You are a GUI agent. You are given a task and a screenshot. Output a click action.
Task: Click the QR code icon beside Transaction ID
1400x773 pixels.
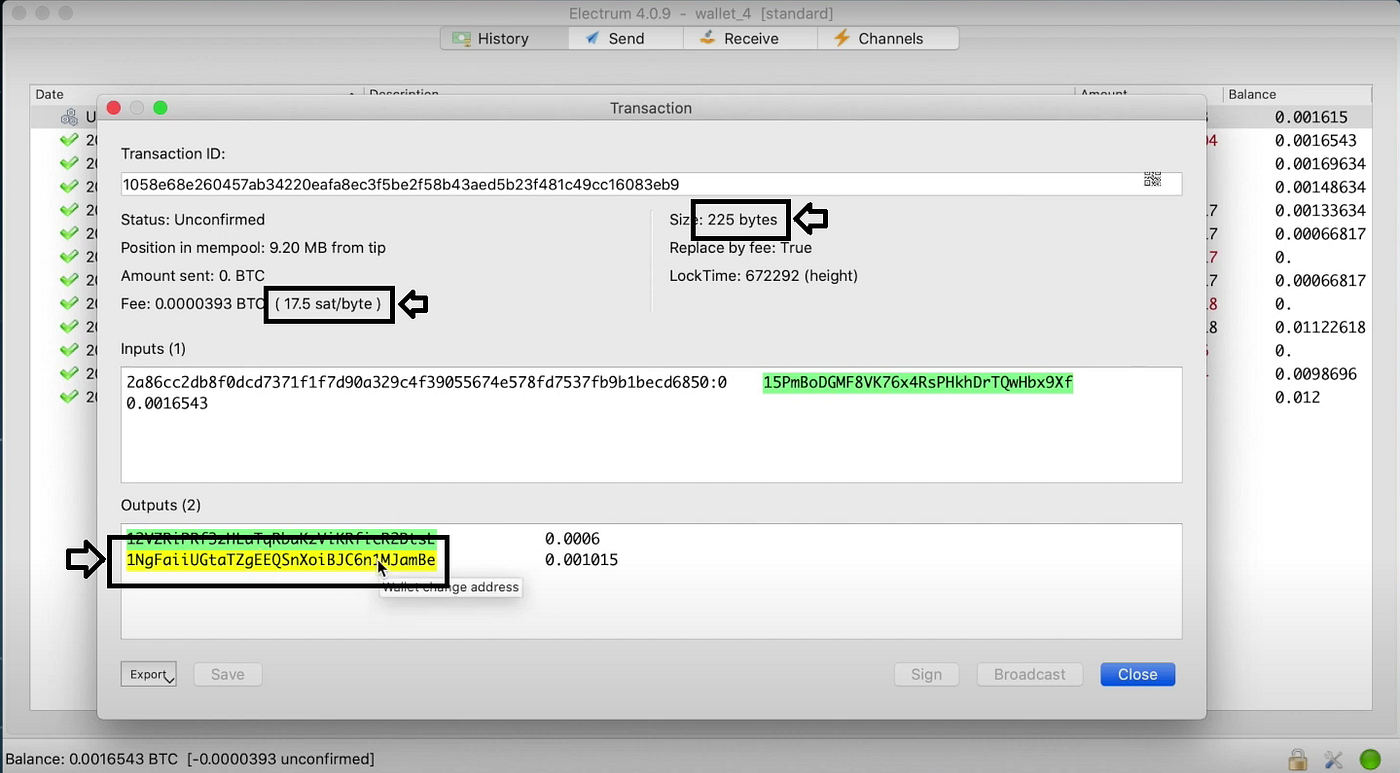click(1152, 179)
